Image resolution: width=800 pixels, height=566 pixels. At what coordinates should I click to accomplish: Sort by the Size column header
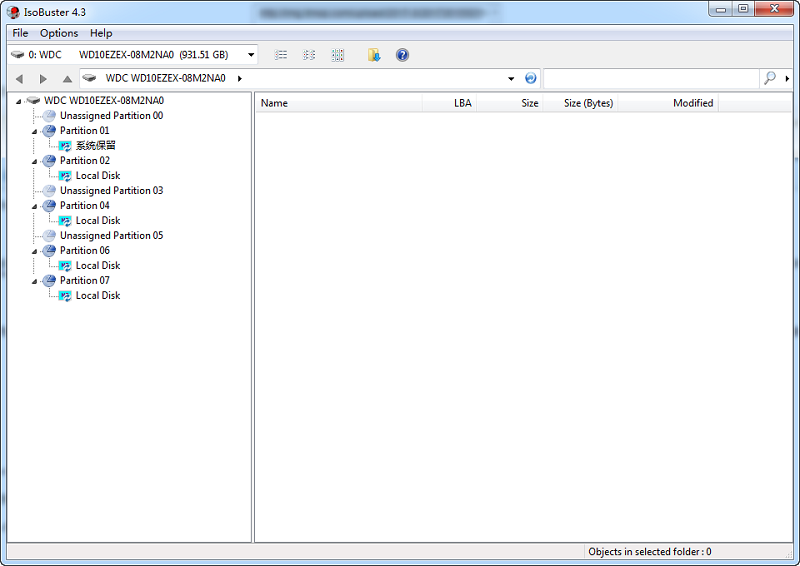(x=510, y=103)
